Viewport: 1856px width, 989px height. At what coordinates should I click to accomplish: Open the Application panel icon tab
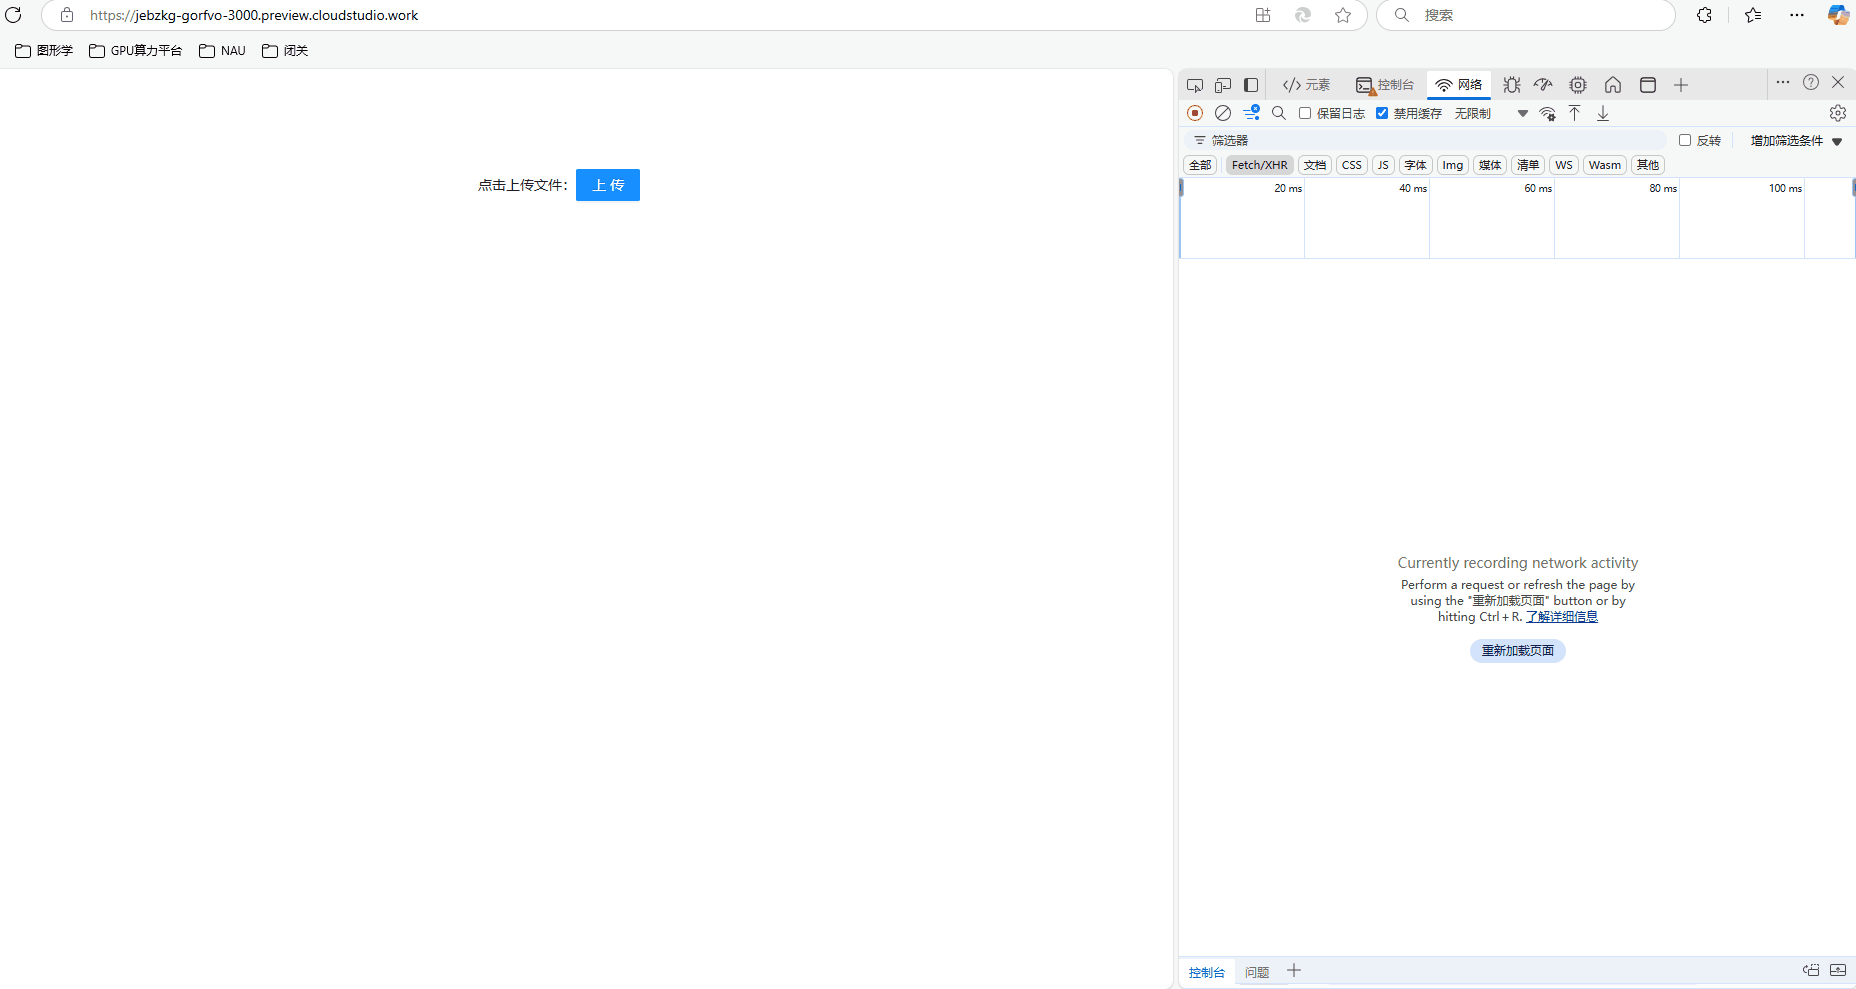pyautogui.click(x=1648, y=85)
